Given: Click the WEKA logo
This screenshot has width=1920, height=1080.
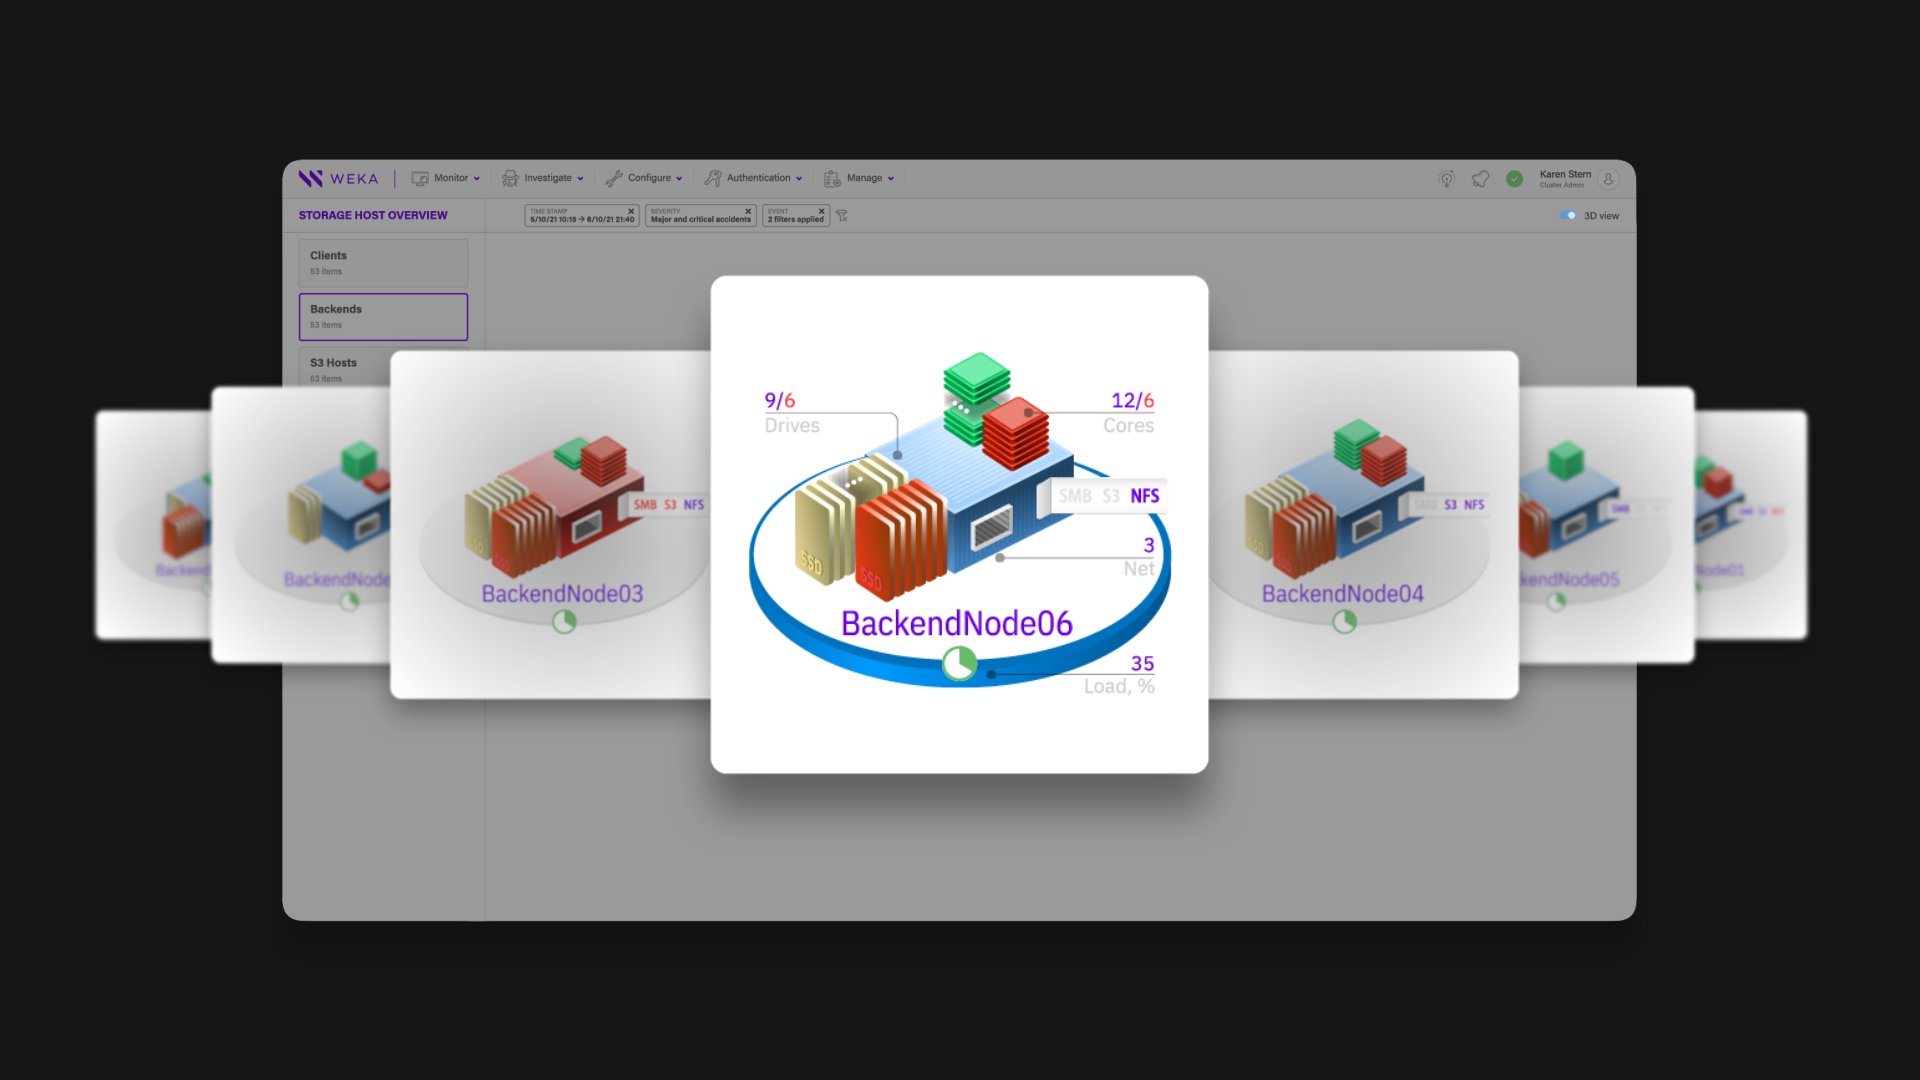Looking at the screenshot, I should coord(338,179).
